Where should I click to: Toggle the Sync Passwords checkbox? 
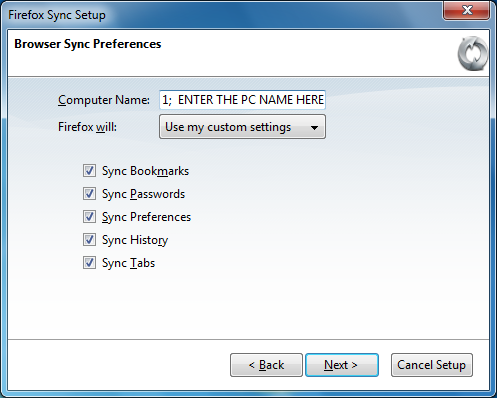click(x=89, y=194)
